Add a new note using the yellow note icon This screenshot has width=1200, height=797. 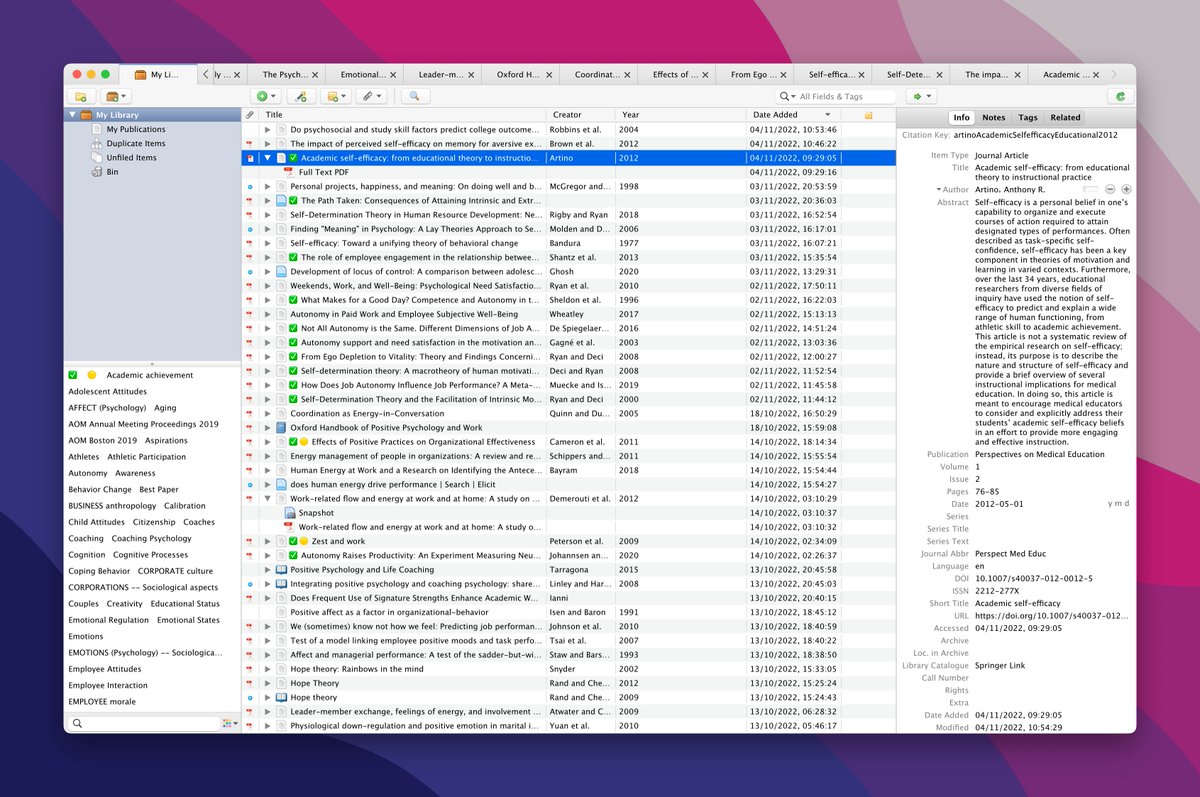click(332, 96)
